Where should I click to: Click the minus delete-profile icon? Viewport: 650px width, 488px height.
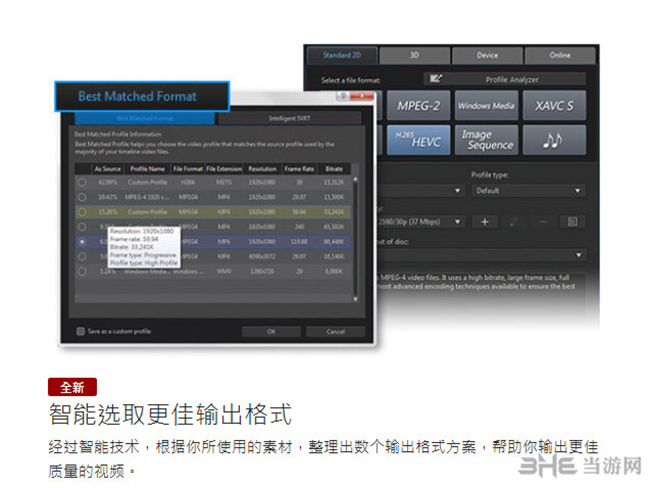(x=543, y=222)
